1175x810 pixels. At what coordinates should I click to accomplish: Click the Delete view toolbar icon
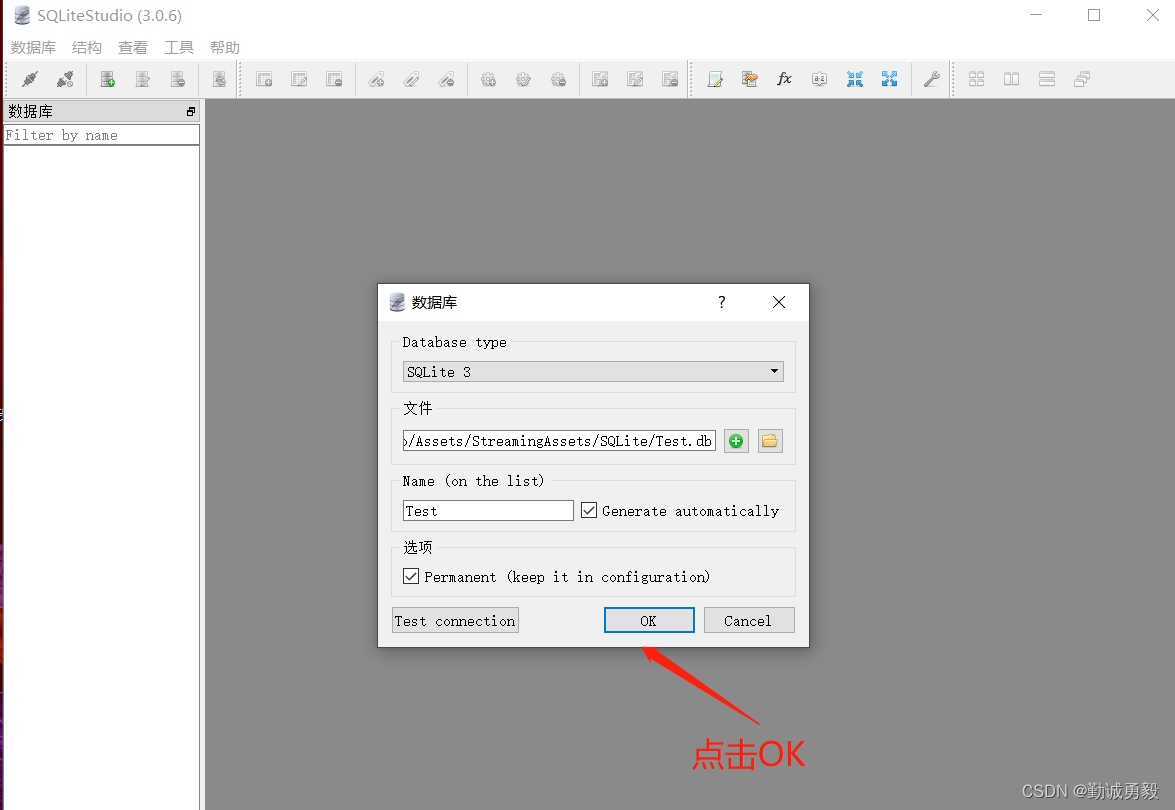(x=670, y=79)
